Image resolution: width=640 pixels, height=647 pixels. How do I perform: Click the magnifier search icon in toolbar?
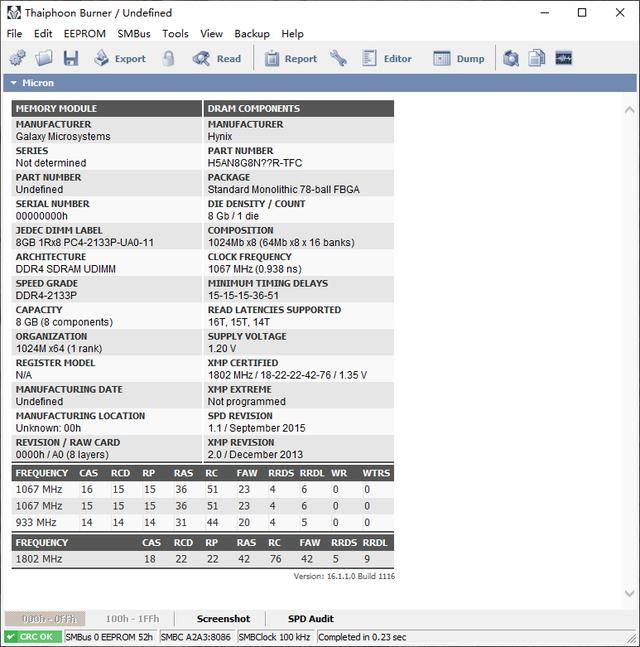click(511, 58)
